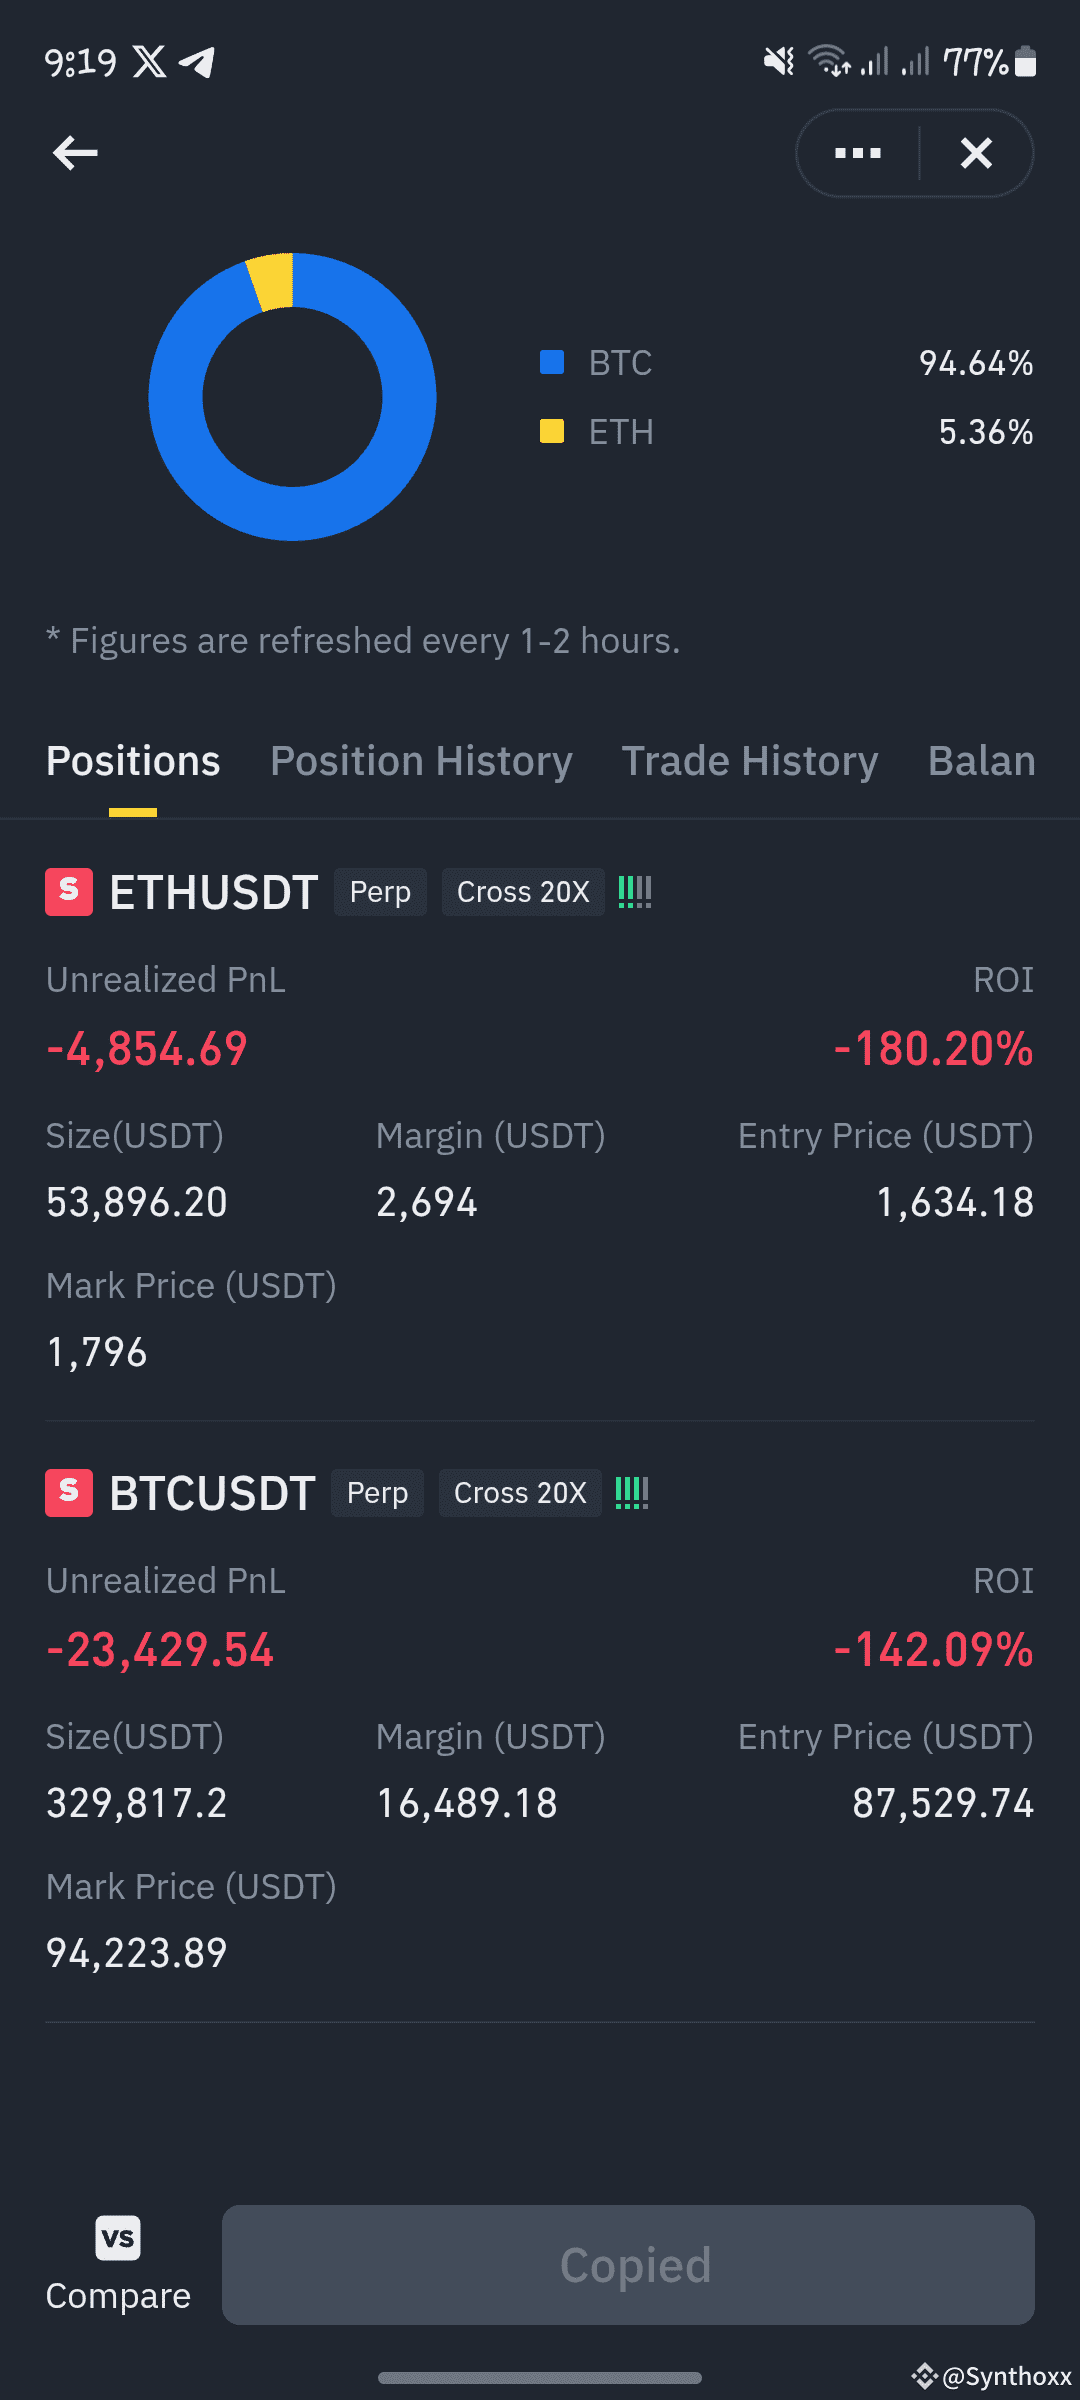Tap the Telegram icon in status bar
The image size is (1080, 2400).
197,62
